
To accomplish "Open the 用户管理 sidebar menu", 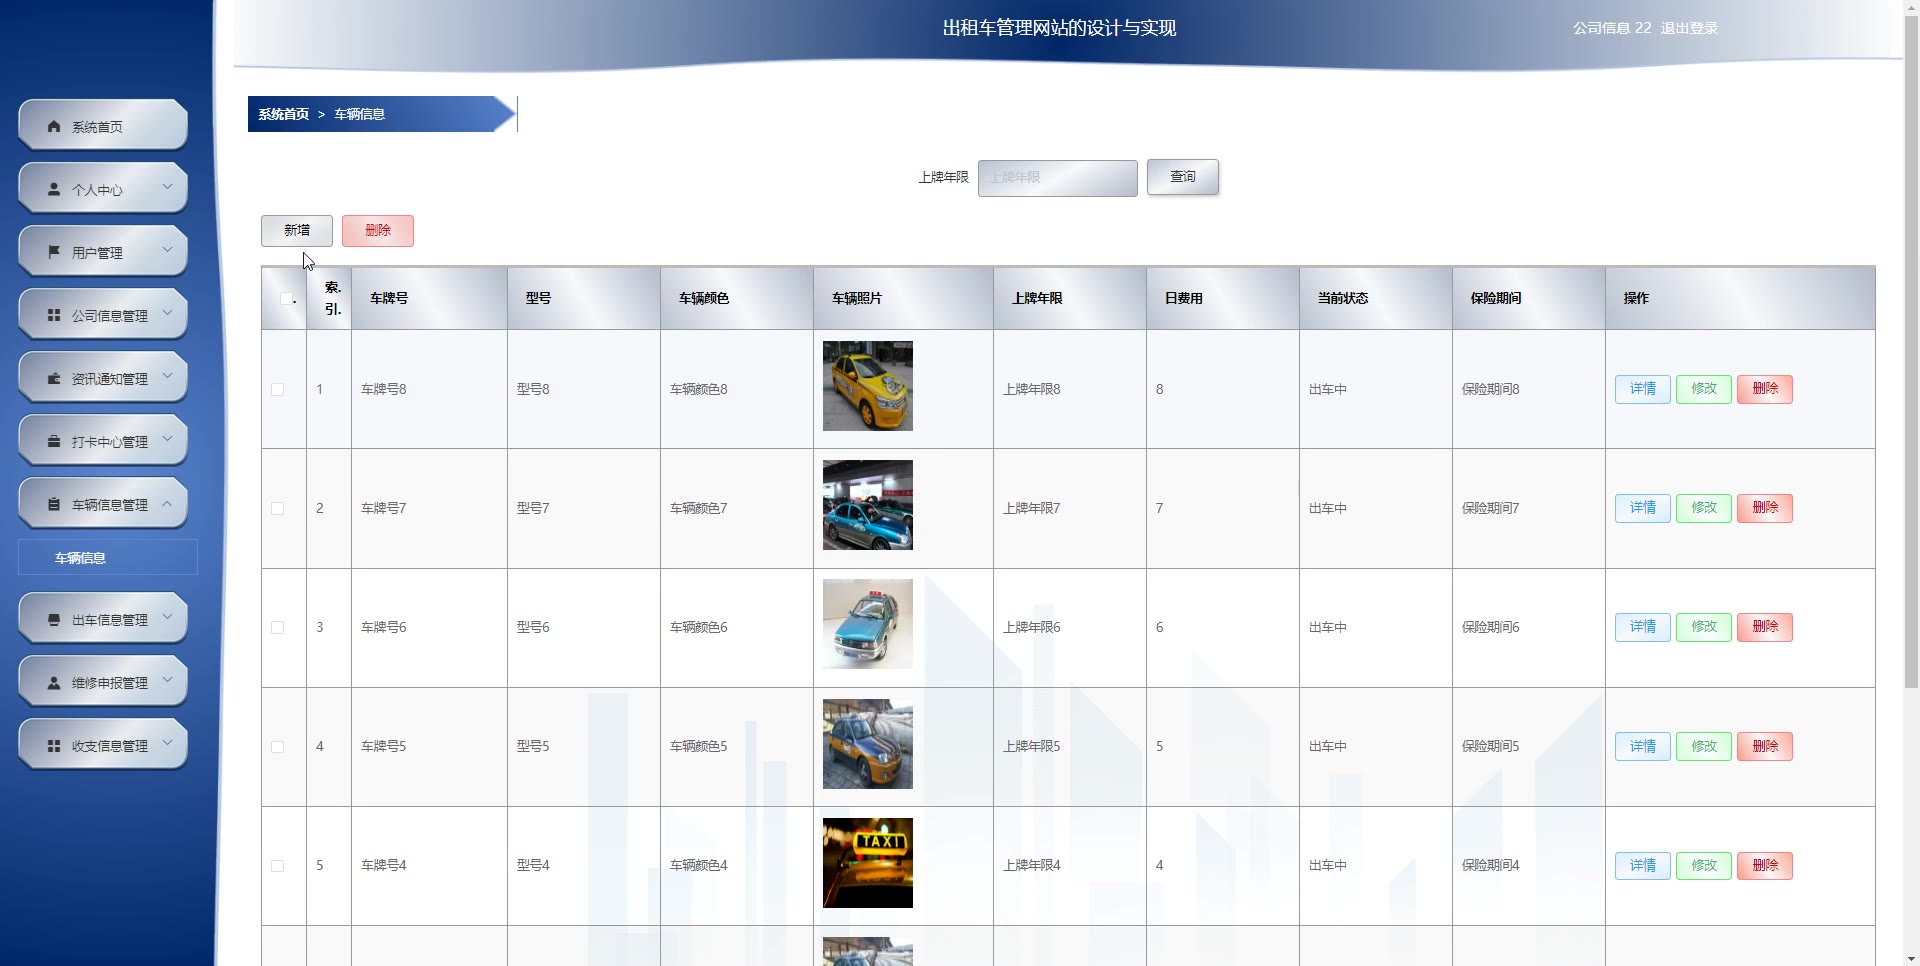I will pos(103,252).
